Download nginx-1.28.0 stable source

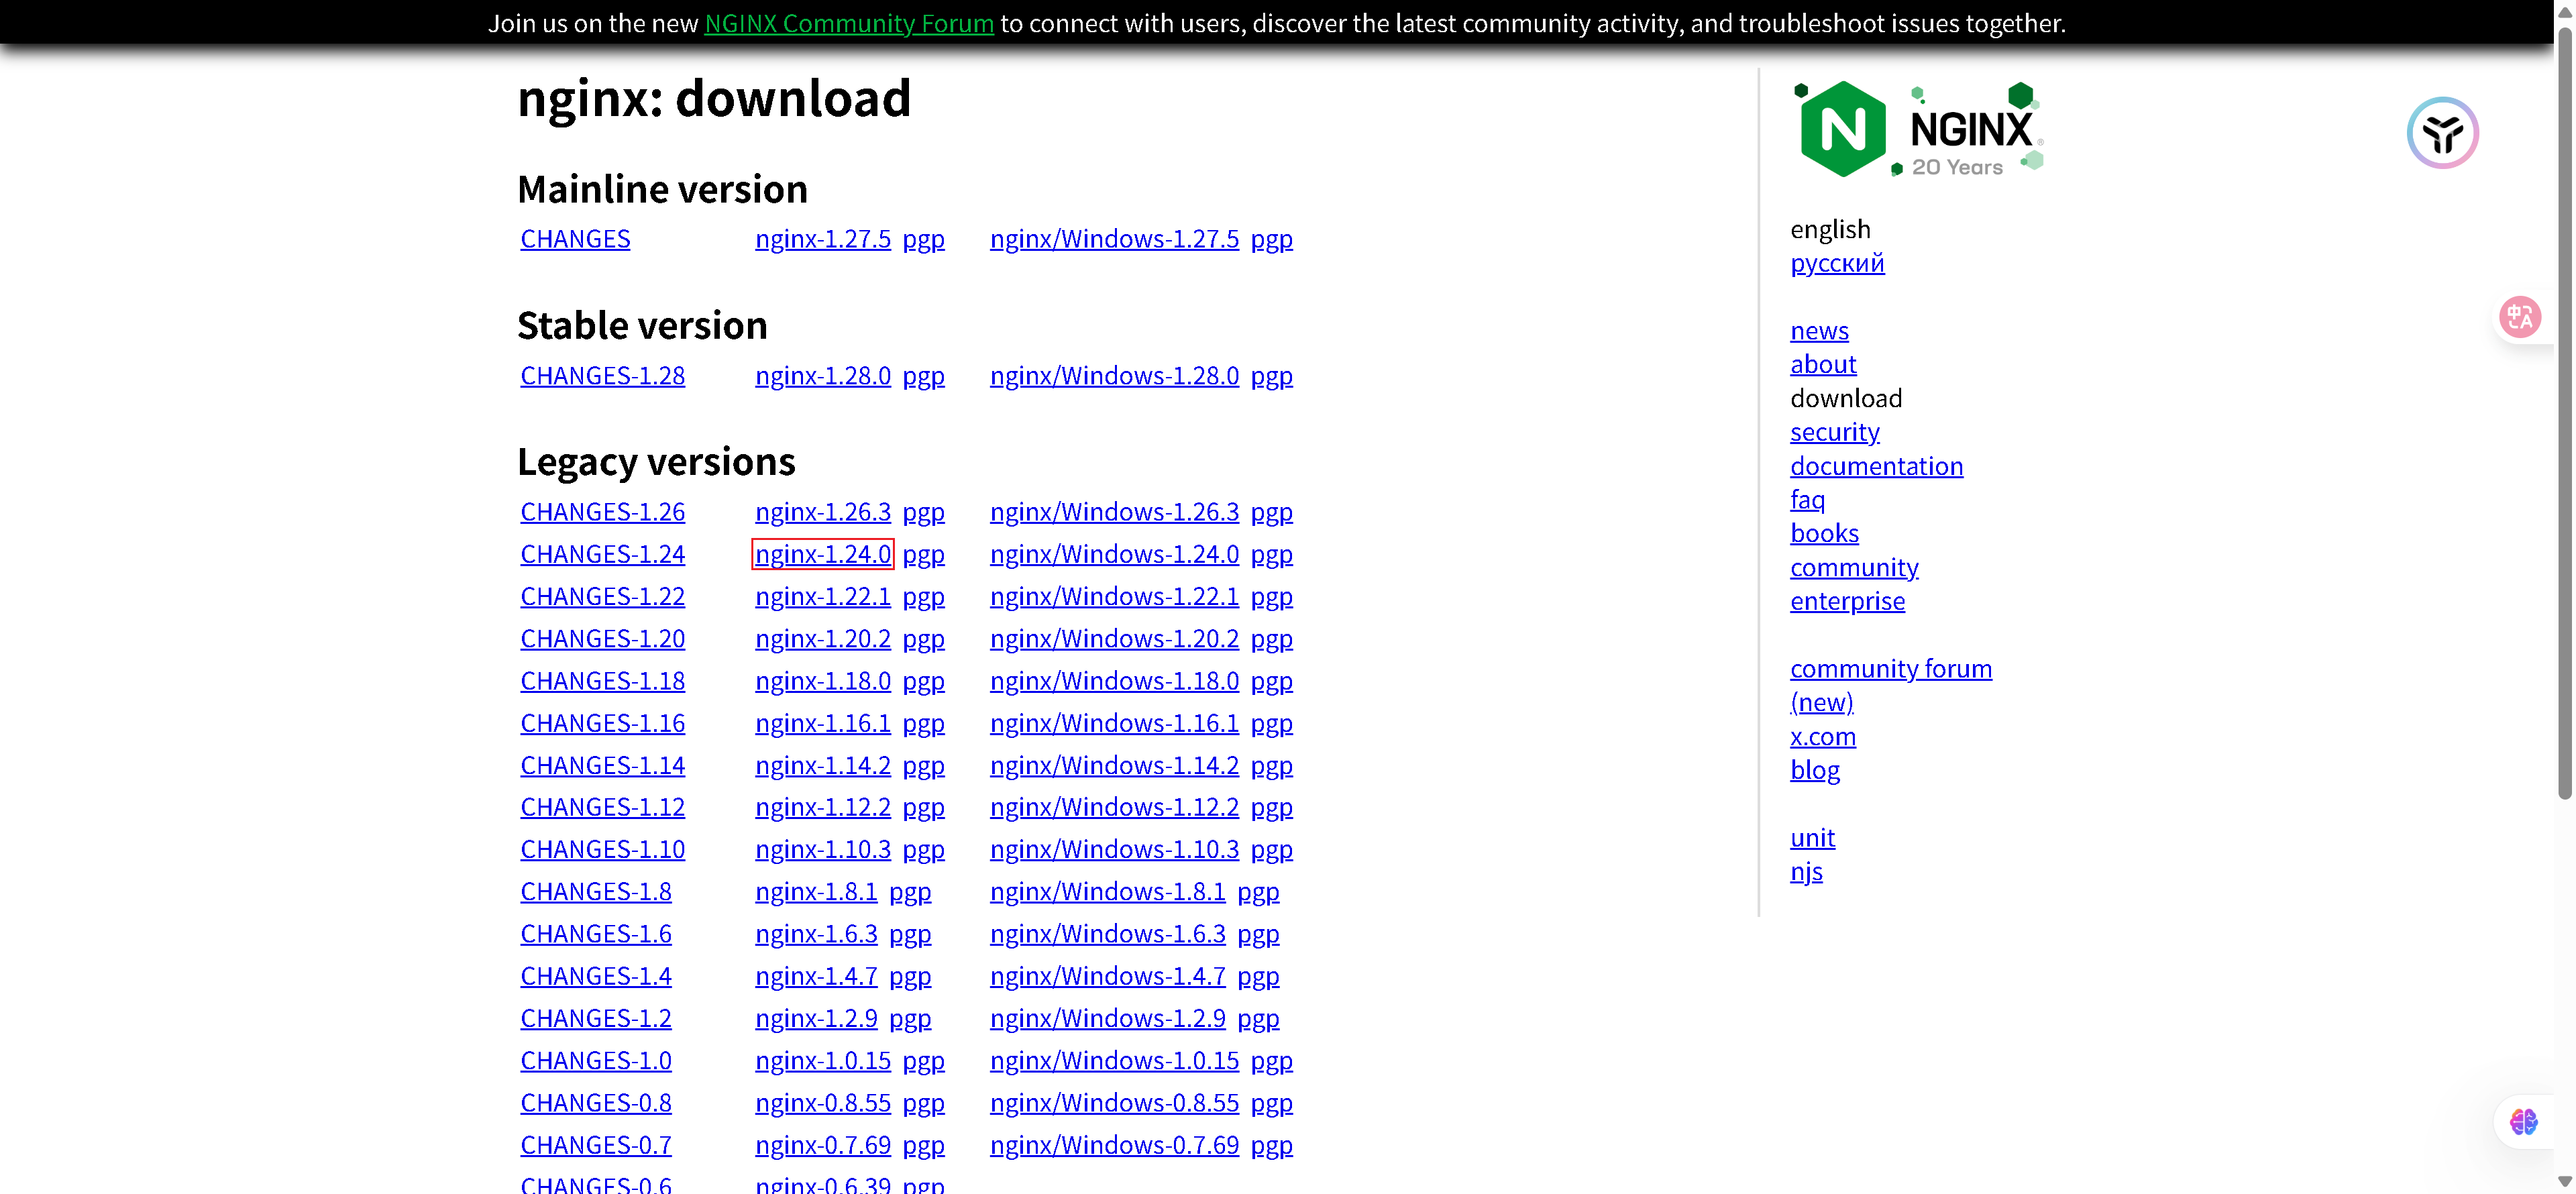(x=822, y=376)
